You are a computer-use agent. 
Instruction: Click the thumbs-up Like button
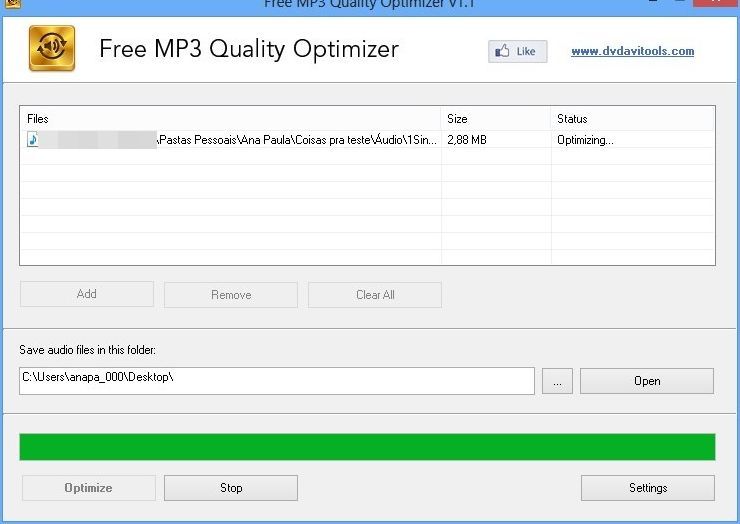coord(518,51)
